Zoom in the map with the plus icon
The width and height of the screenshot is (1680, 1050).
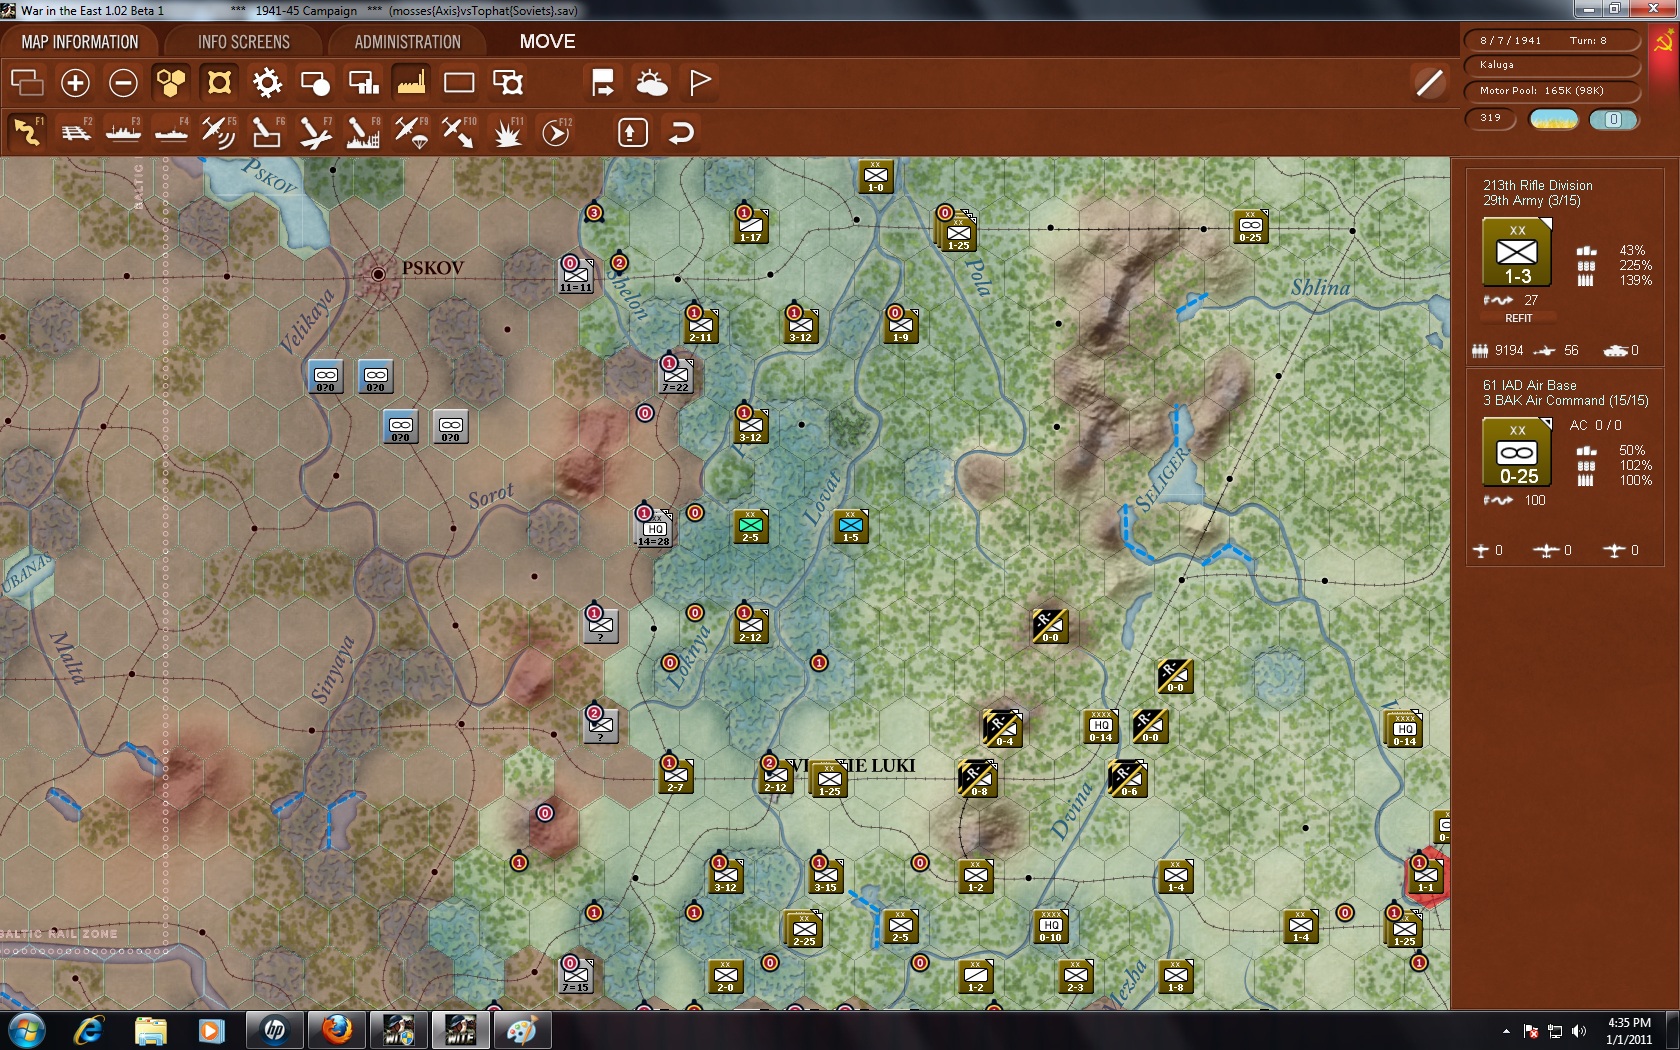tap(75, 82)
